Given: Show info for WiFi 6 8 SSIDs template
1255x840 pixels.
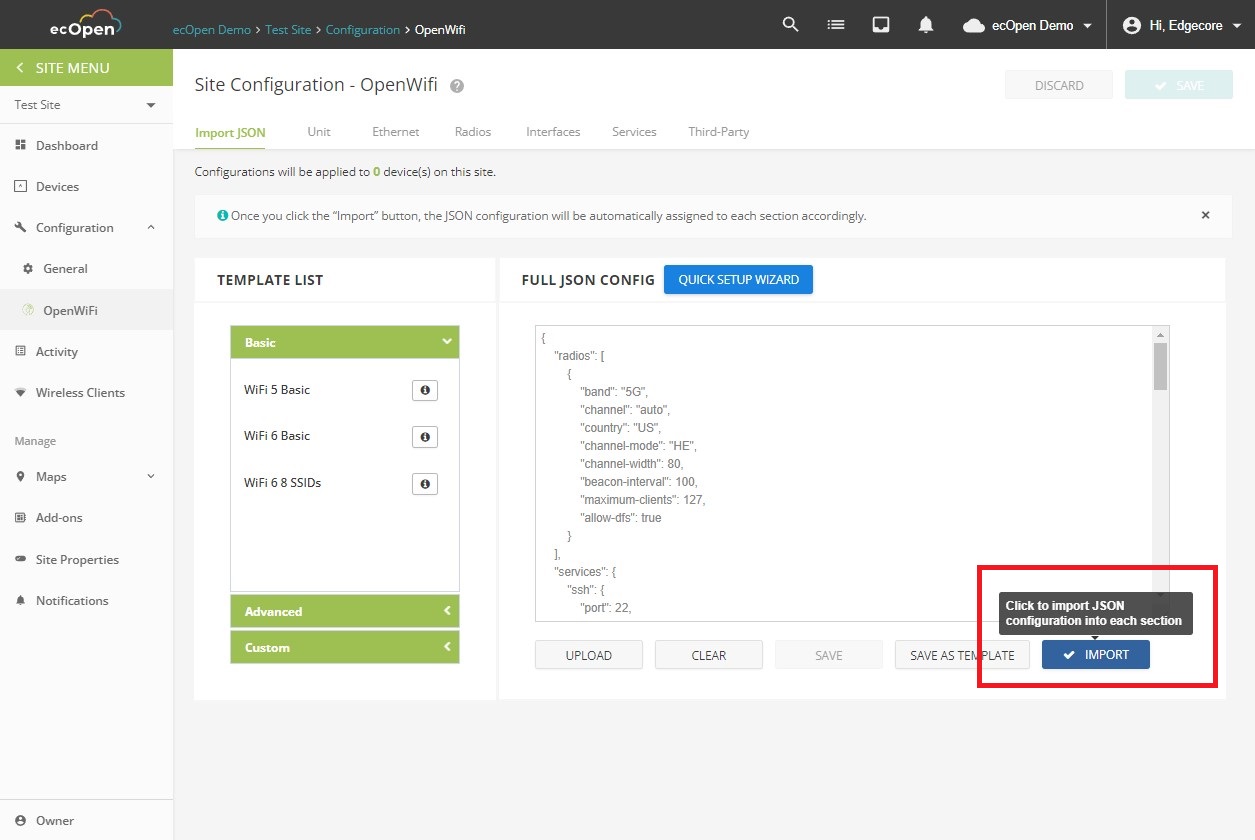Looking at the screenshot, I should point(425,484).
